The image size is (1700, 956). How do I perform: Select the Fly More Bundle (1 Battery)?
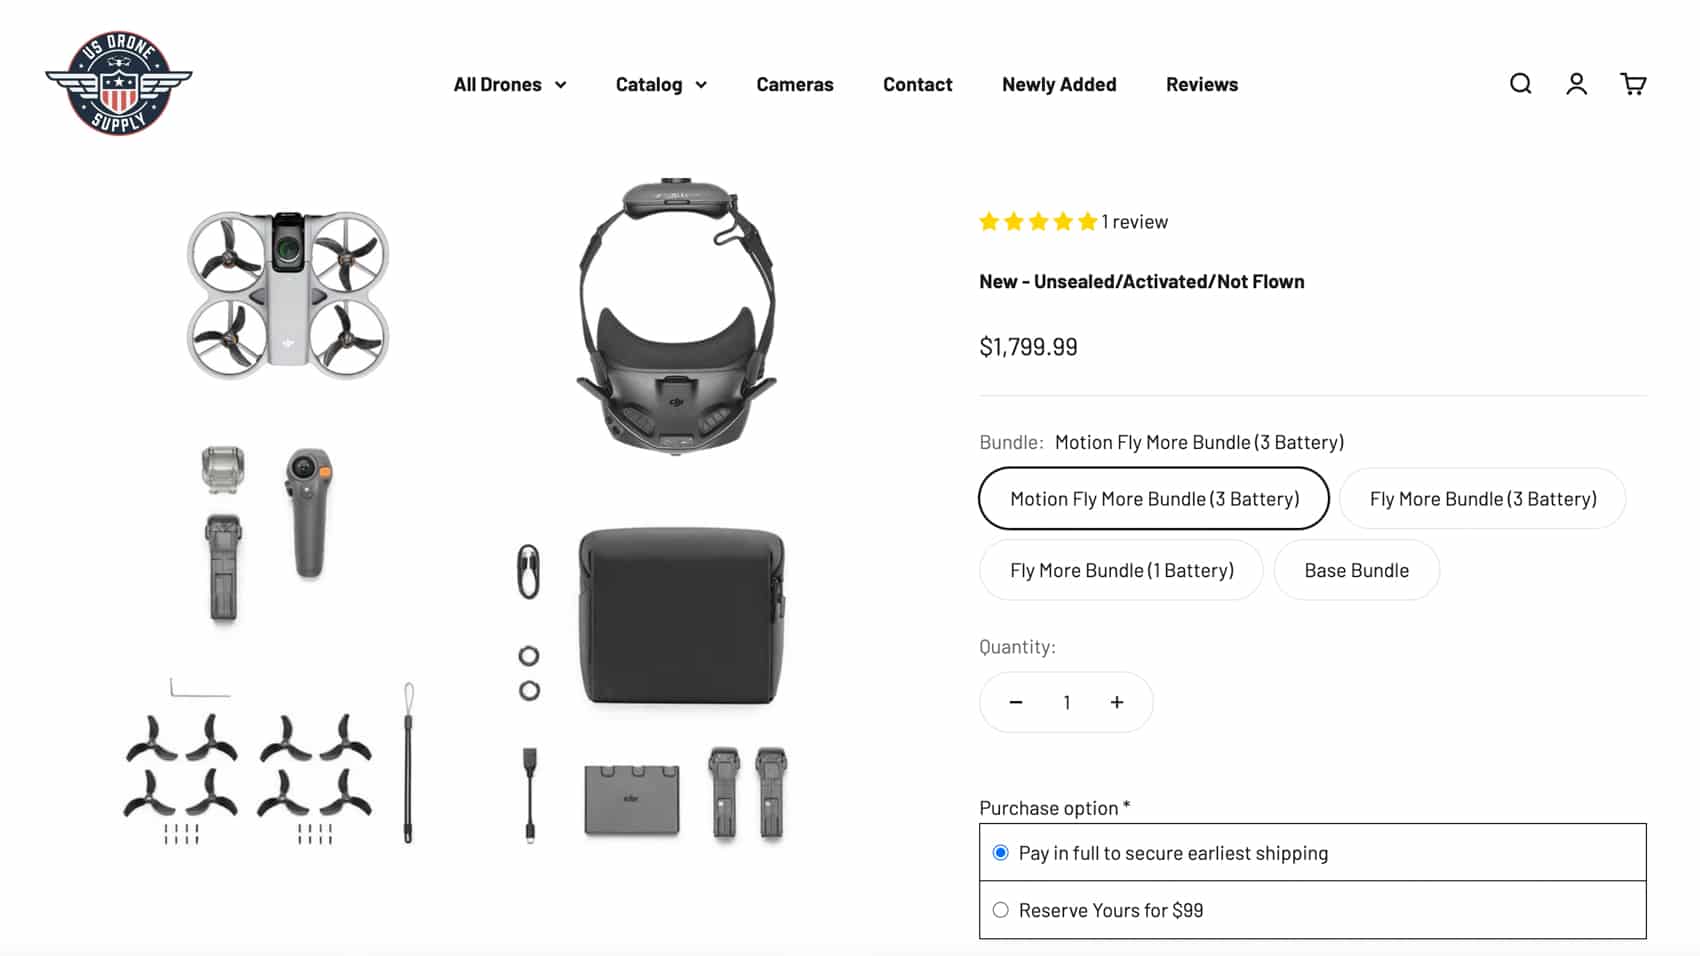click(x=1121, y=570)
